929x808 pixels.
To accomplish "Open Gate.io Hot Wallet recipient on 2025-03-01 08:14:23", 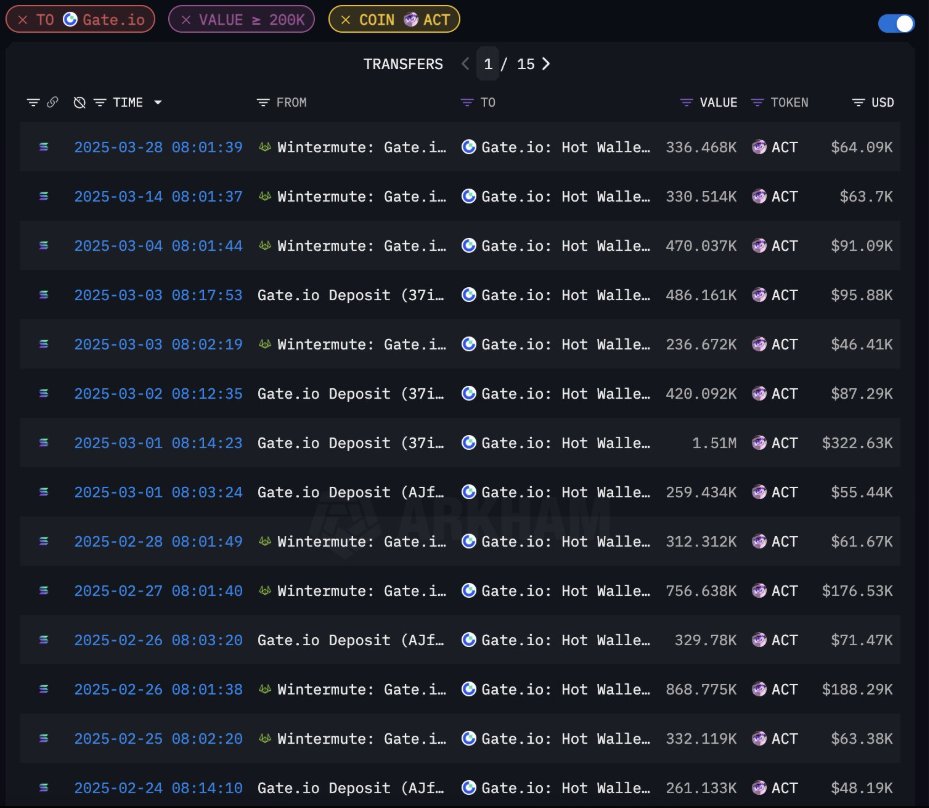I will (x=565, y=443).
